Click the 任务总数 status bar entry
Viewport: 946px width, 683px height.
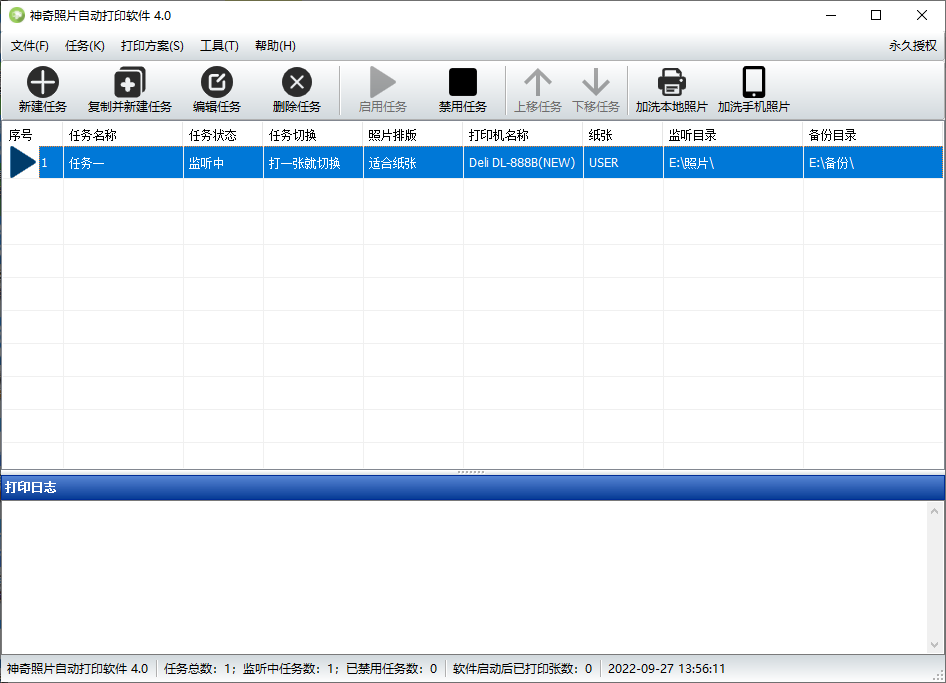(300, 669)
